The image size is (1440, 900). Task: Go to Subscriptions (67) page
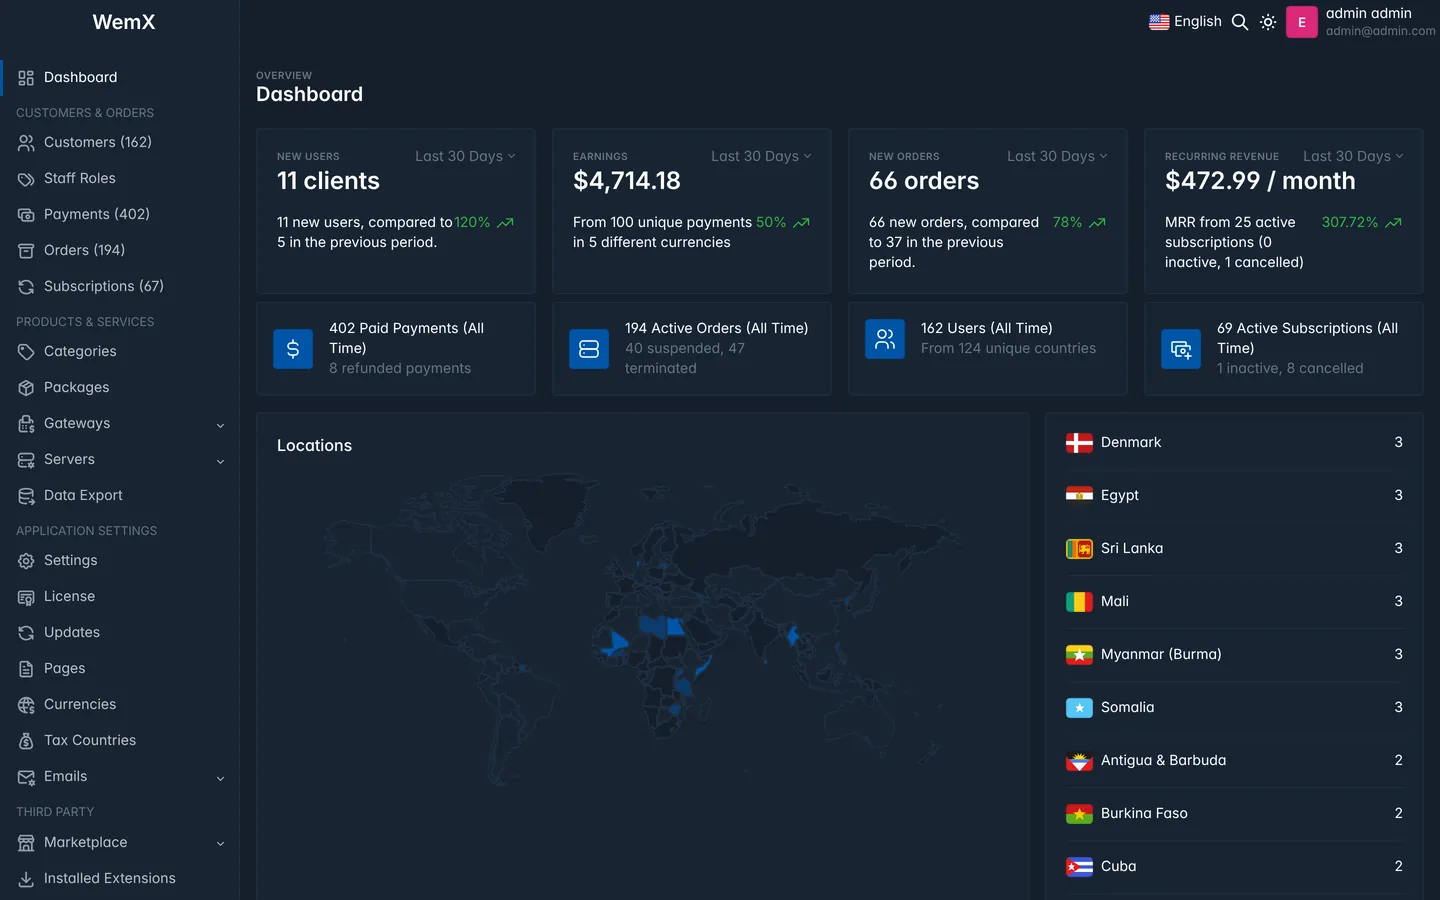point(120,286)
